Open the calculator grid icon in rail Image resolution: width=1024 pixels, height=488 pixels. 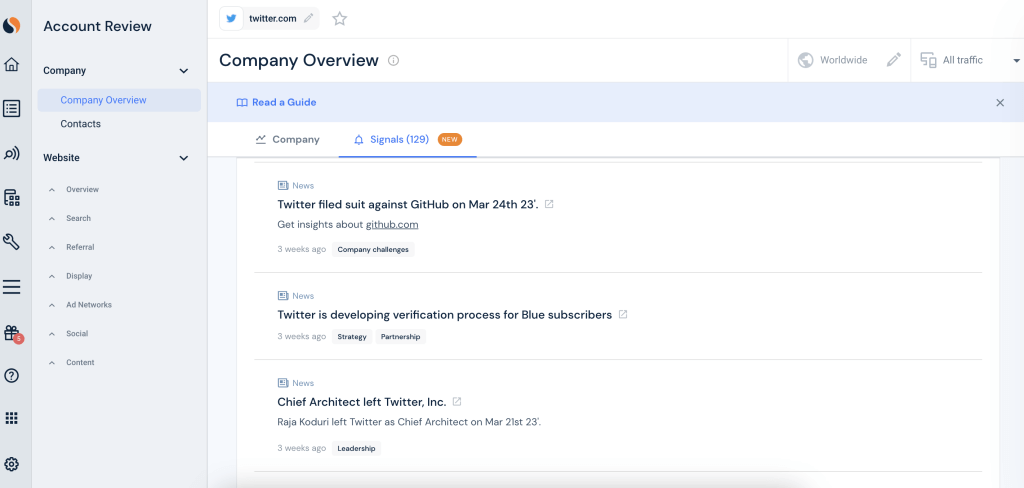(11, 198)
